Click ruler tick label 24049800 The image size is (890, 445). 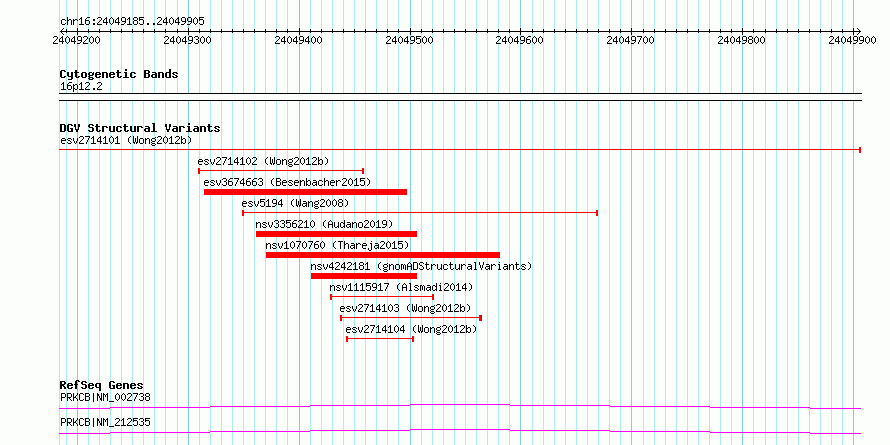[742, 40]
